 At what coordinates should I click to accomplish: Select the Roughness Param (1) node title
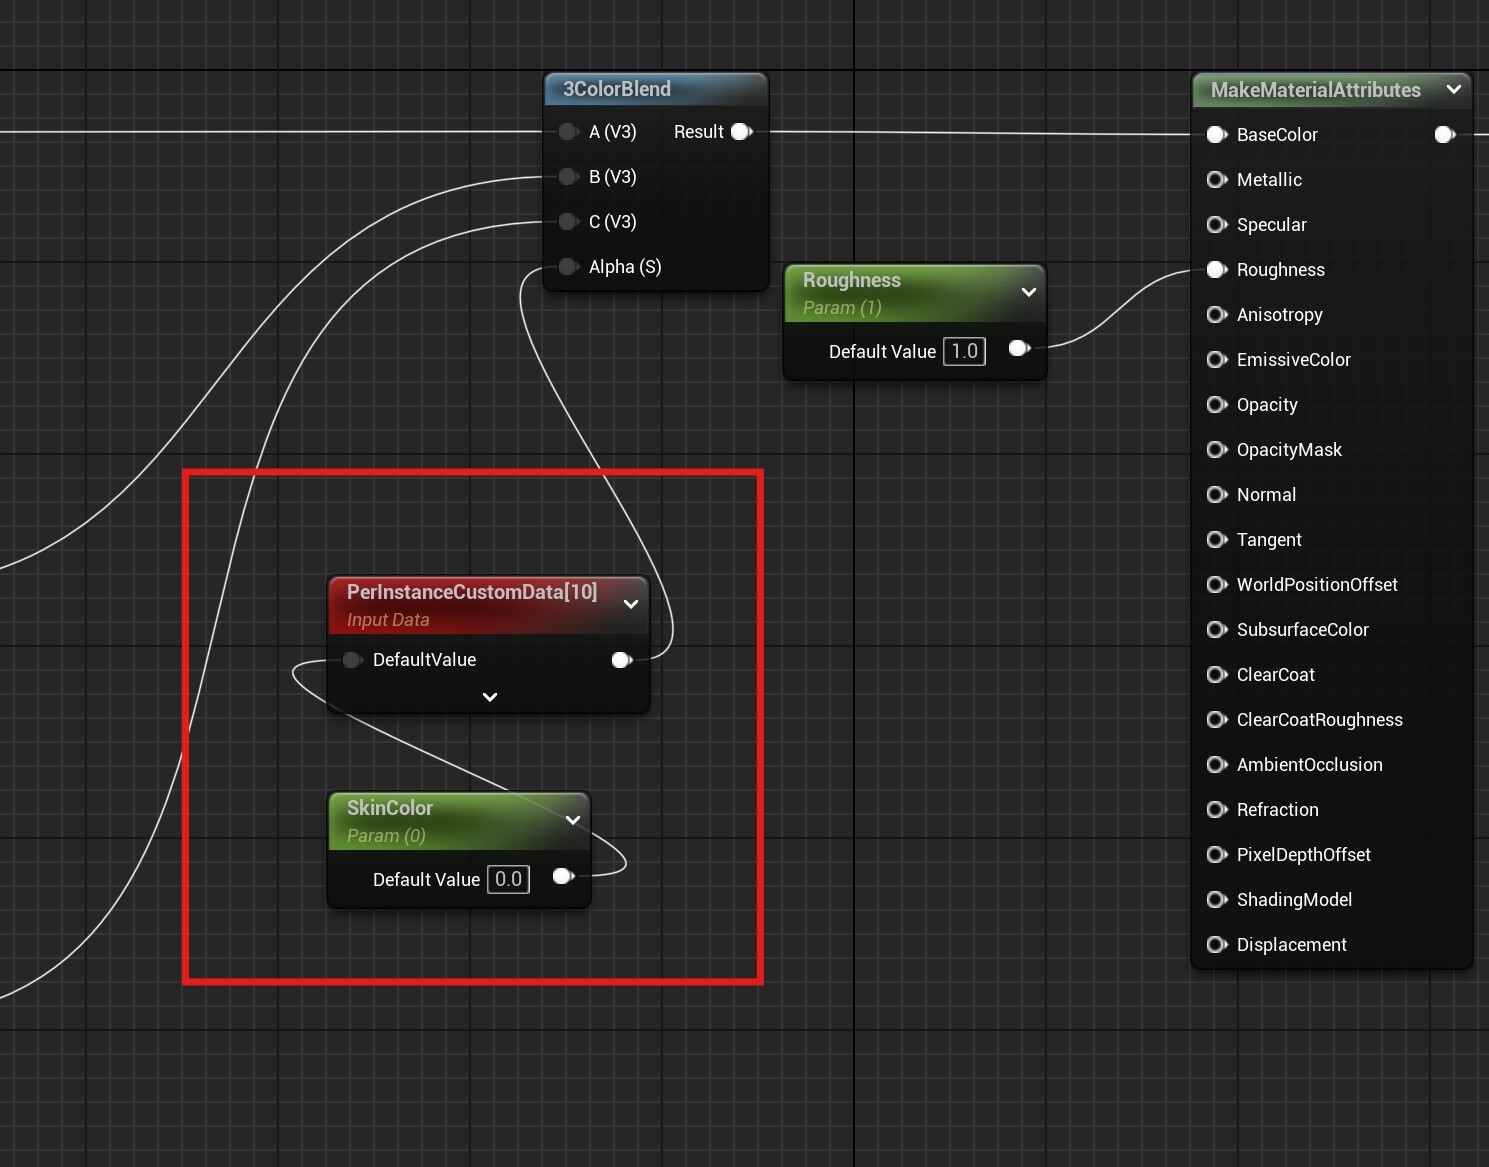pyautogui.click(x=852, y=280)
